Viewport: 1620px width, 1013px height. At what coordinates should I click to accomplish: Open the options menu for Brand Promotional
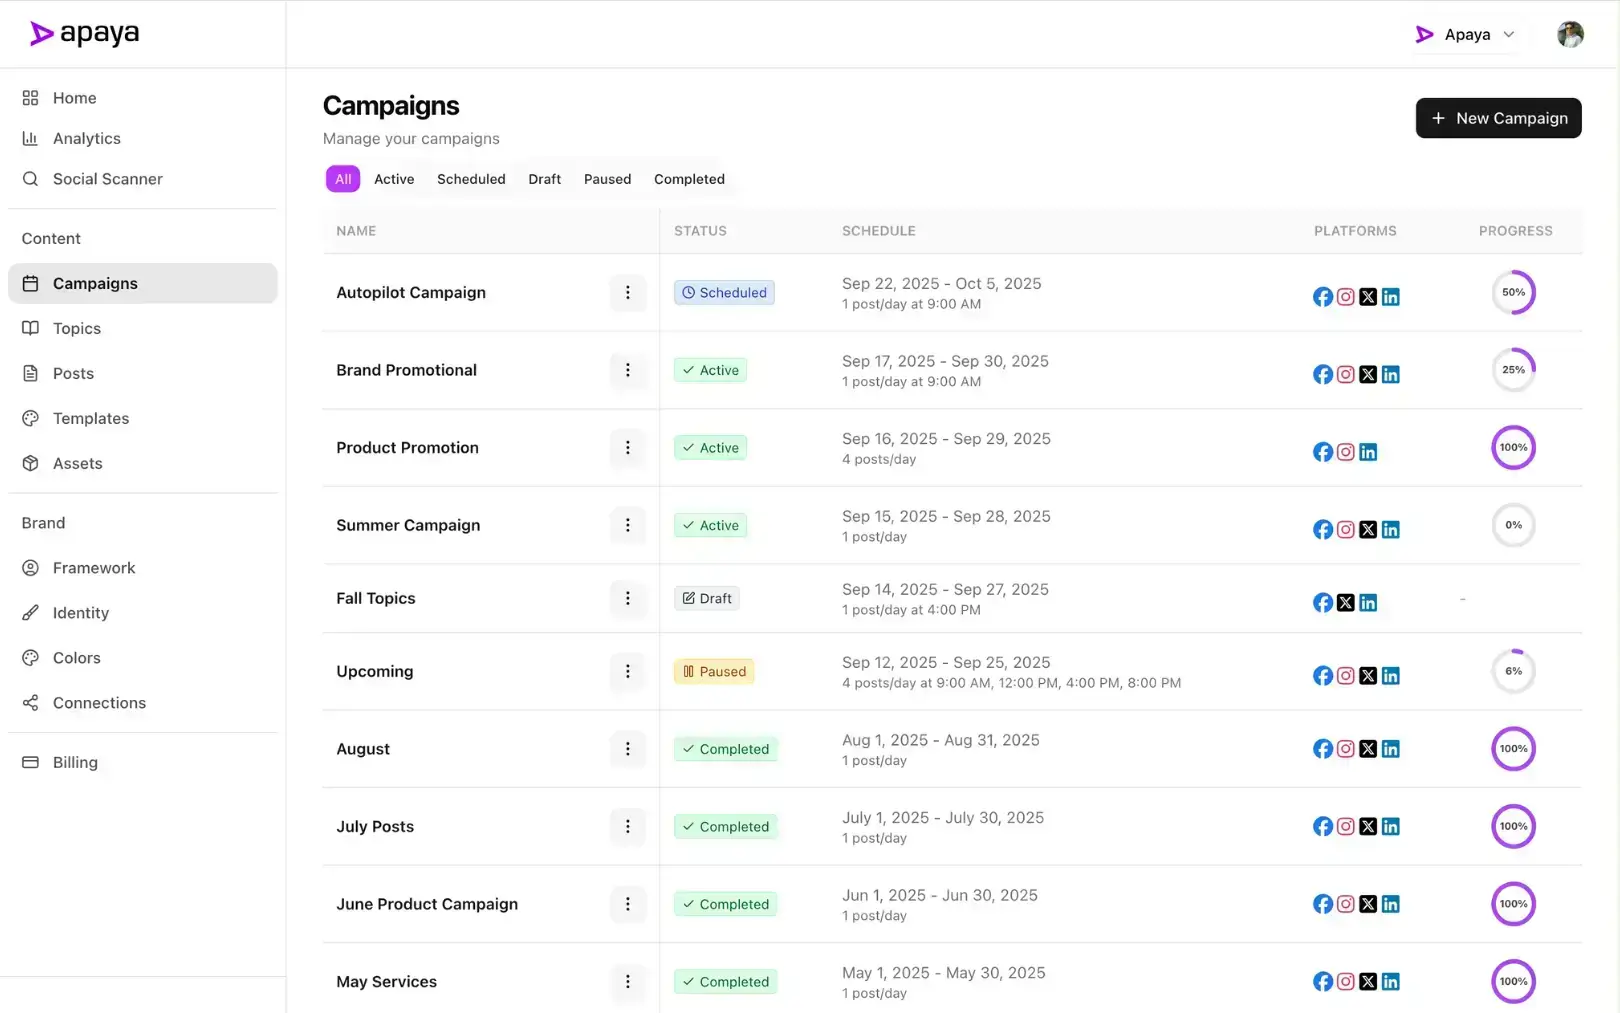point(628,370)
